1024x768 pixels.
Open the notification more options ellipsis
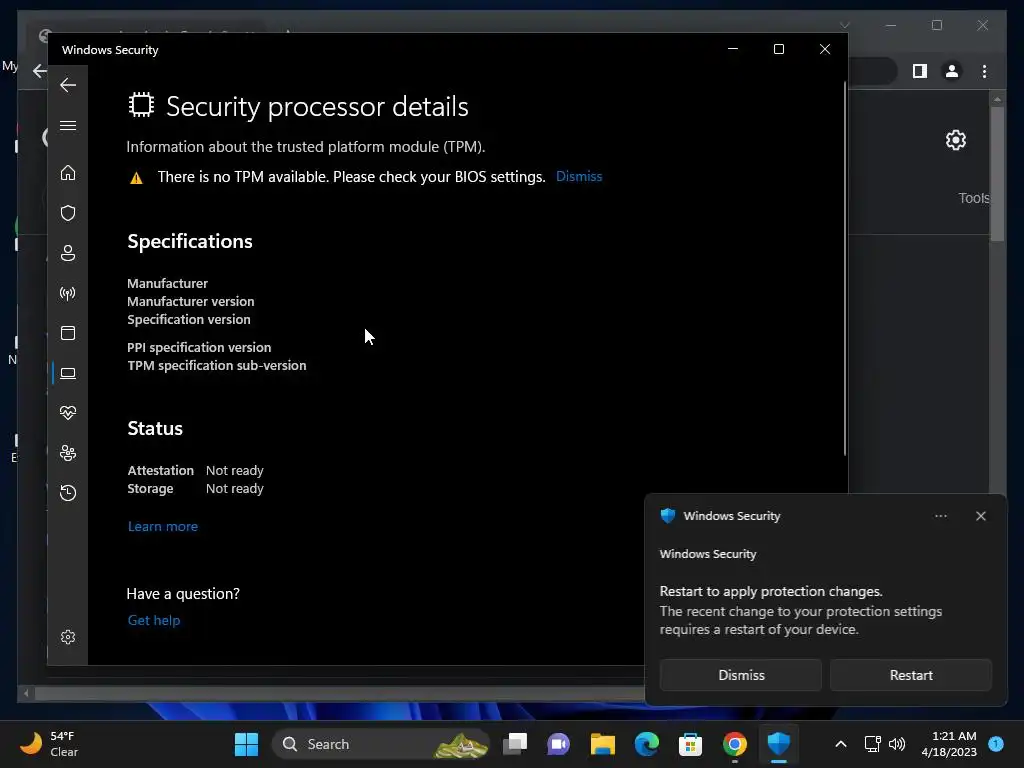pos(940,516)
